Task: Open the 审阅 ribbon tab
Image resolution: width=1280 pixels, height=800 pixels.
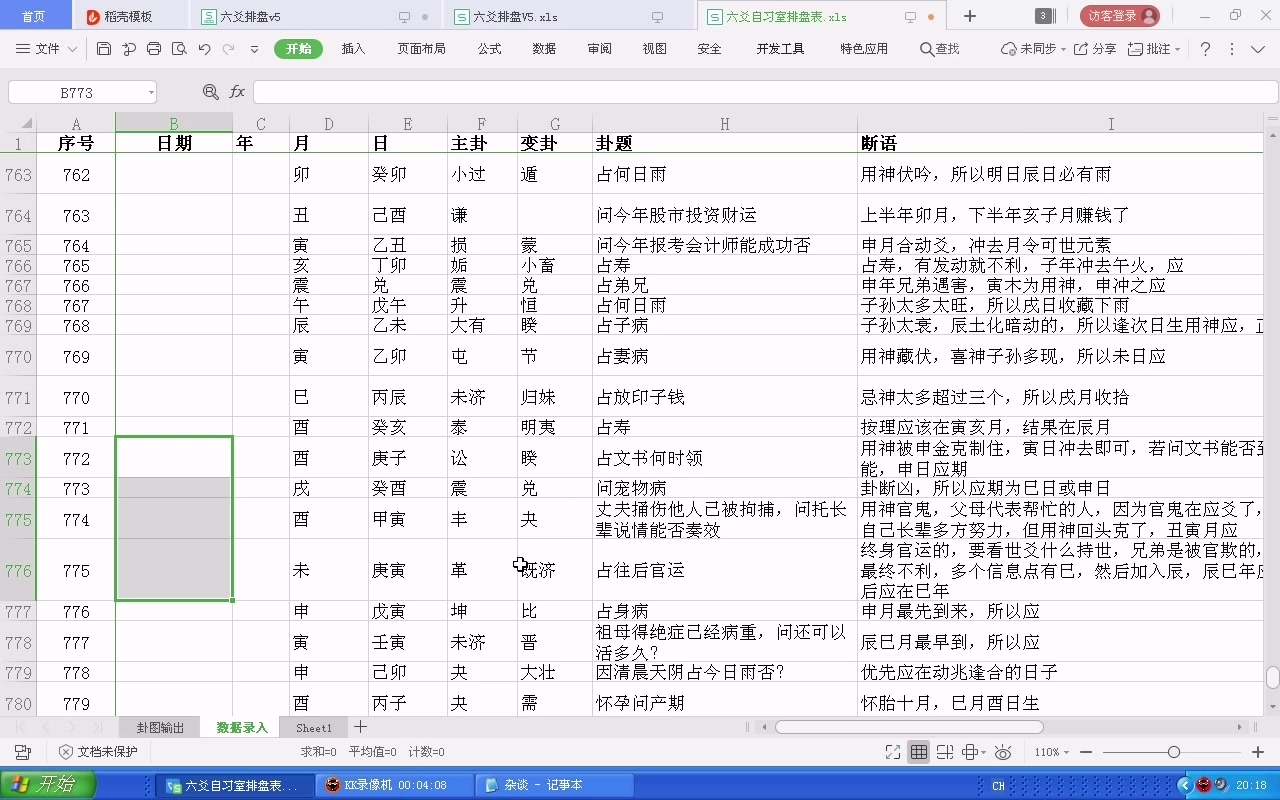Action: click(599, 49)
